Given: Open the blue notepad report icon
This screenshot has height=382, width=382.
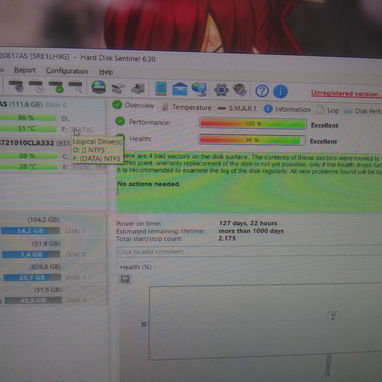Looking at the screenshot, I should point(161,88).
